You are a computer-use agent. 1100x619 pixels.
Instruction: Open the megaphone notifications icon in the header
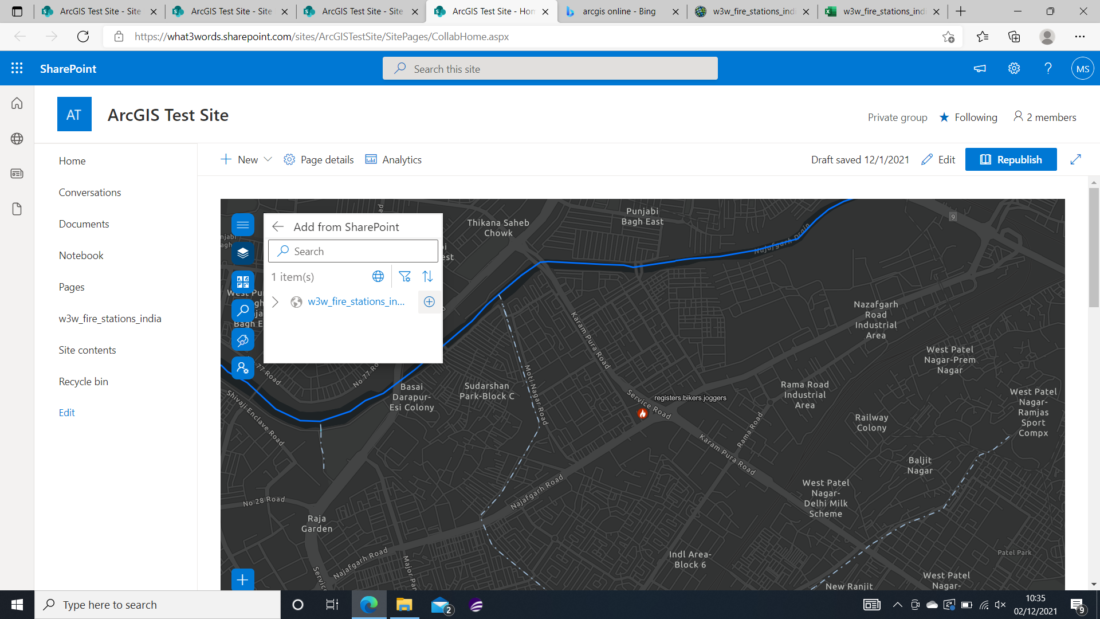(979, 69)
